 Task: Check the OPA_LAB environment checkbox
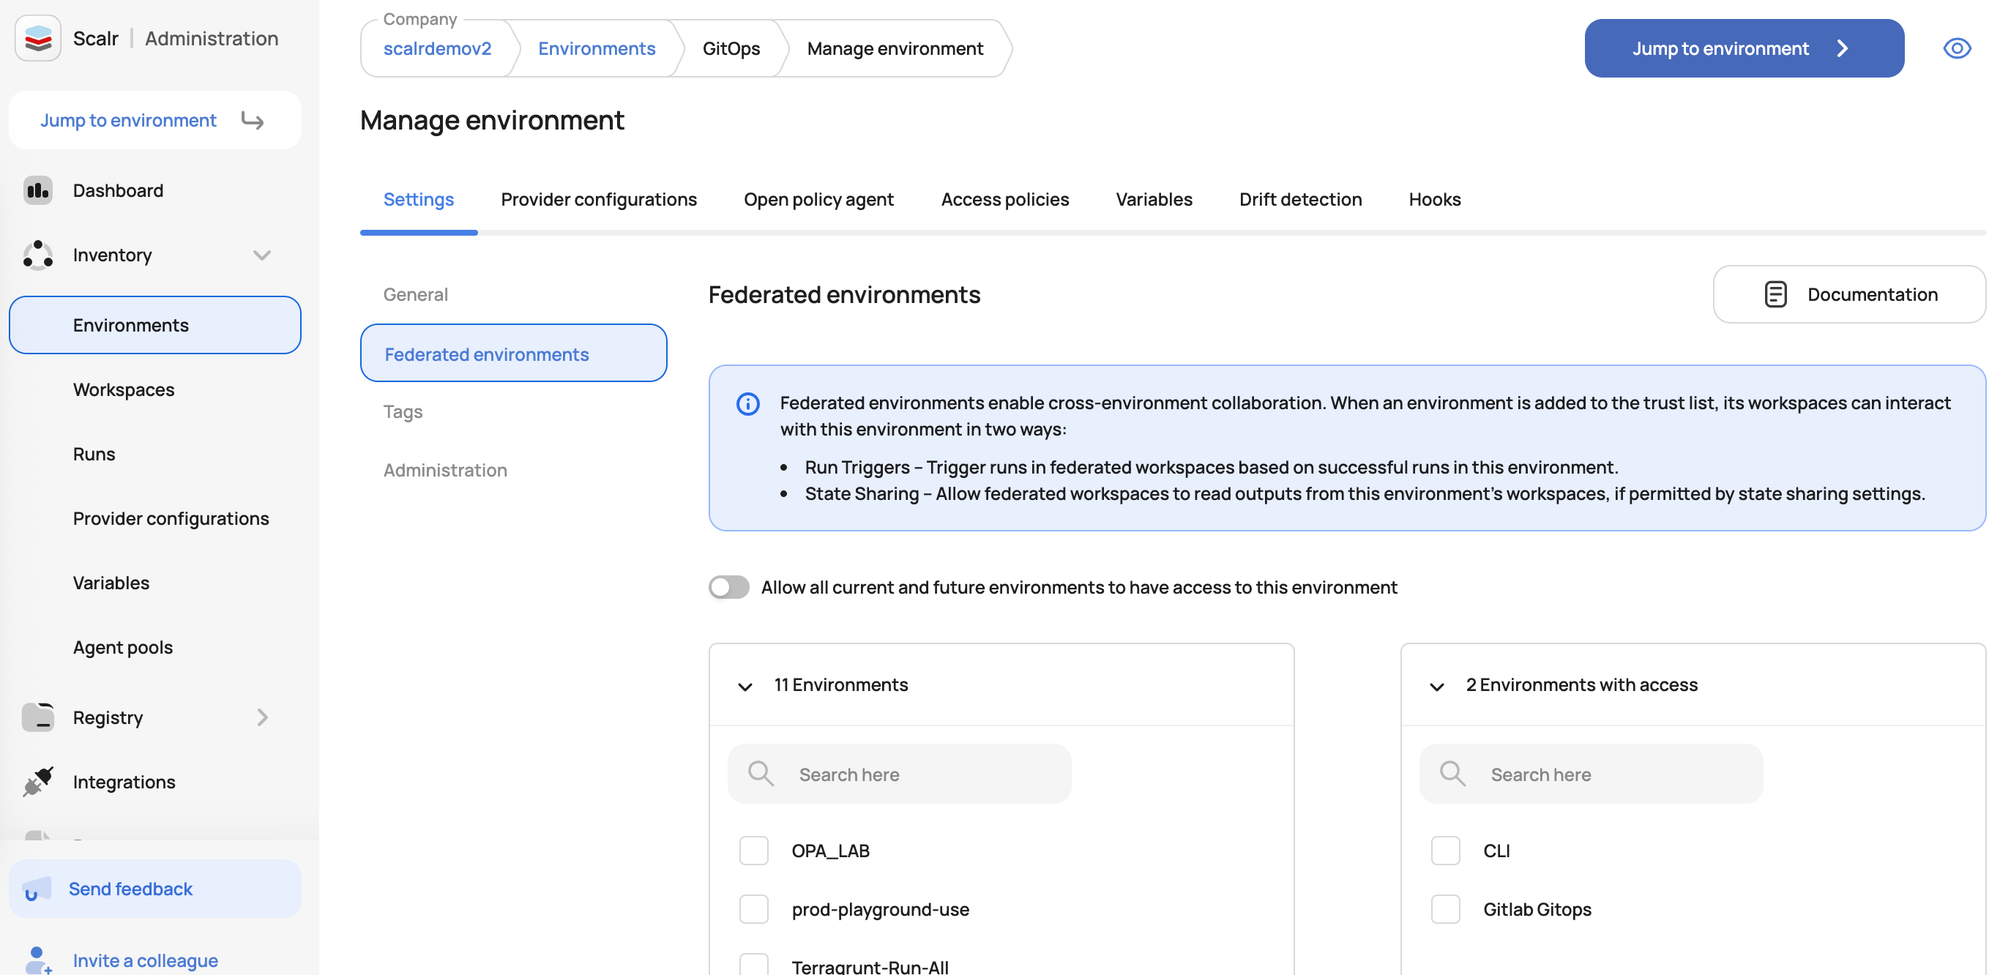754,851
